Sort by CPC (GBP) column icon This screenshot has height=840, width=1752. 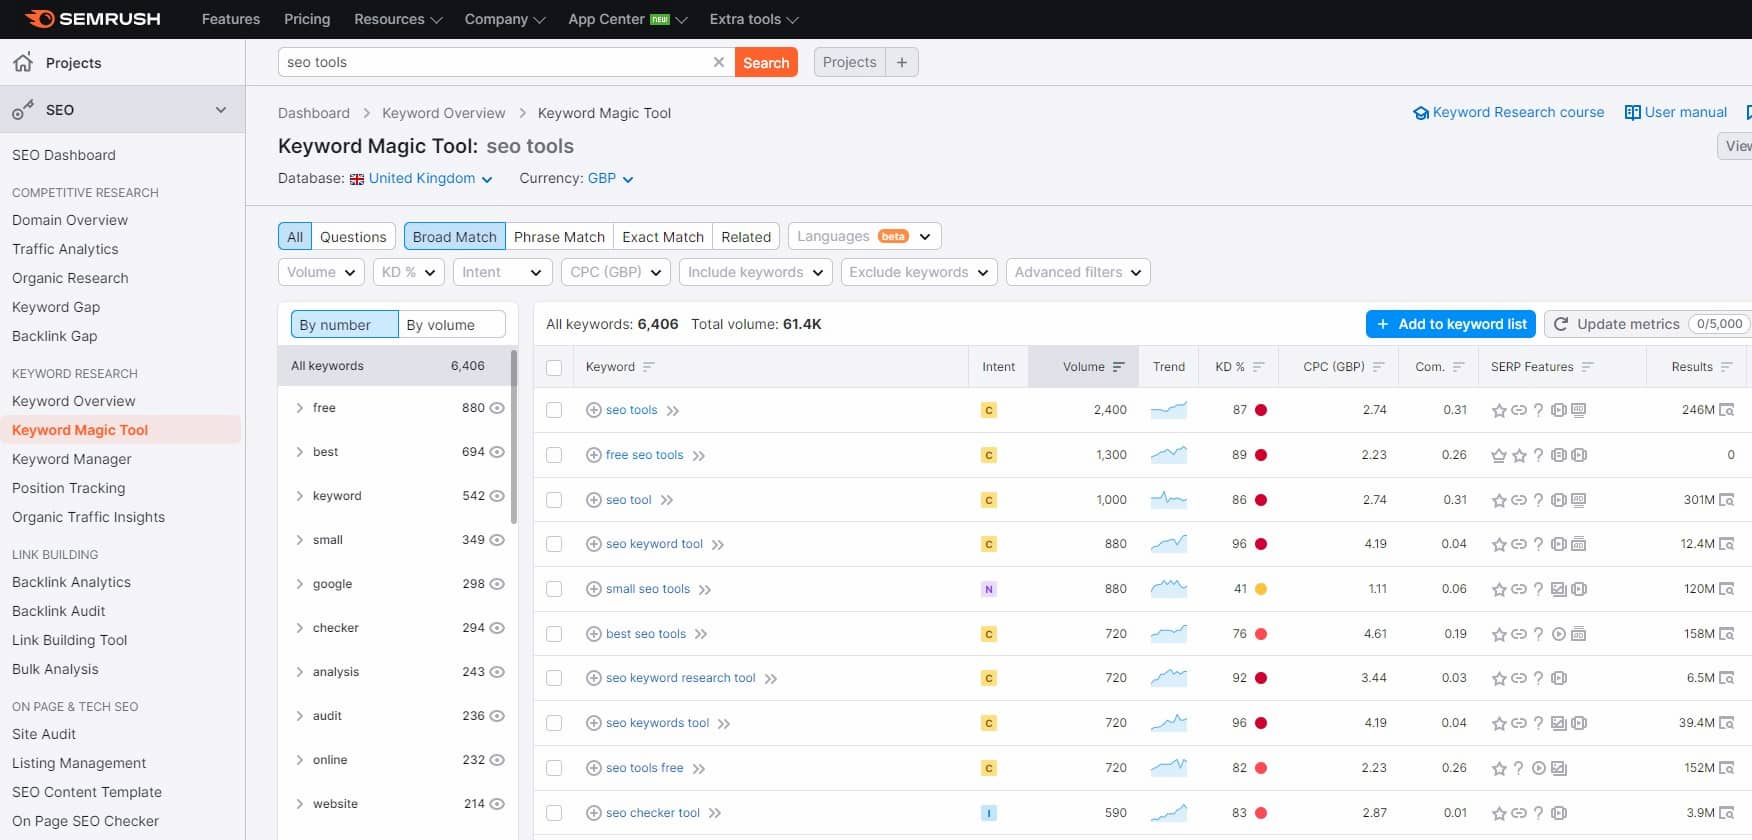point(1378,367)
